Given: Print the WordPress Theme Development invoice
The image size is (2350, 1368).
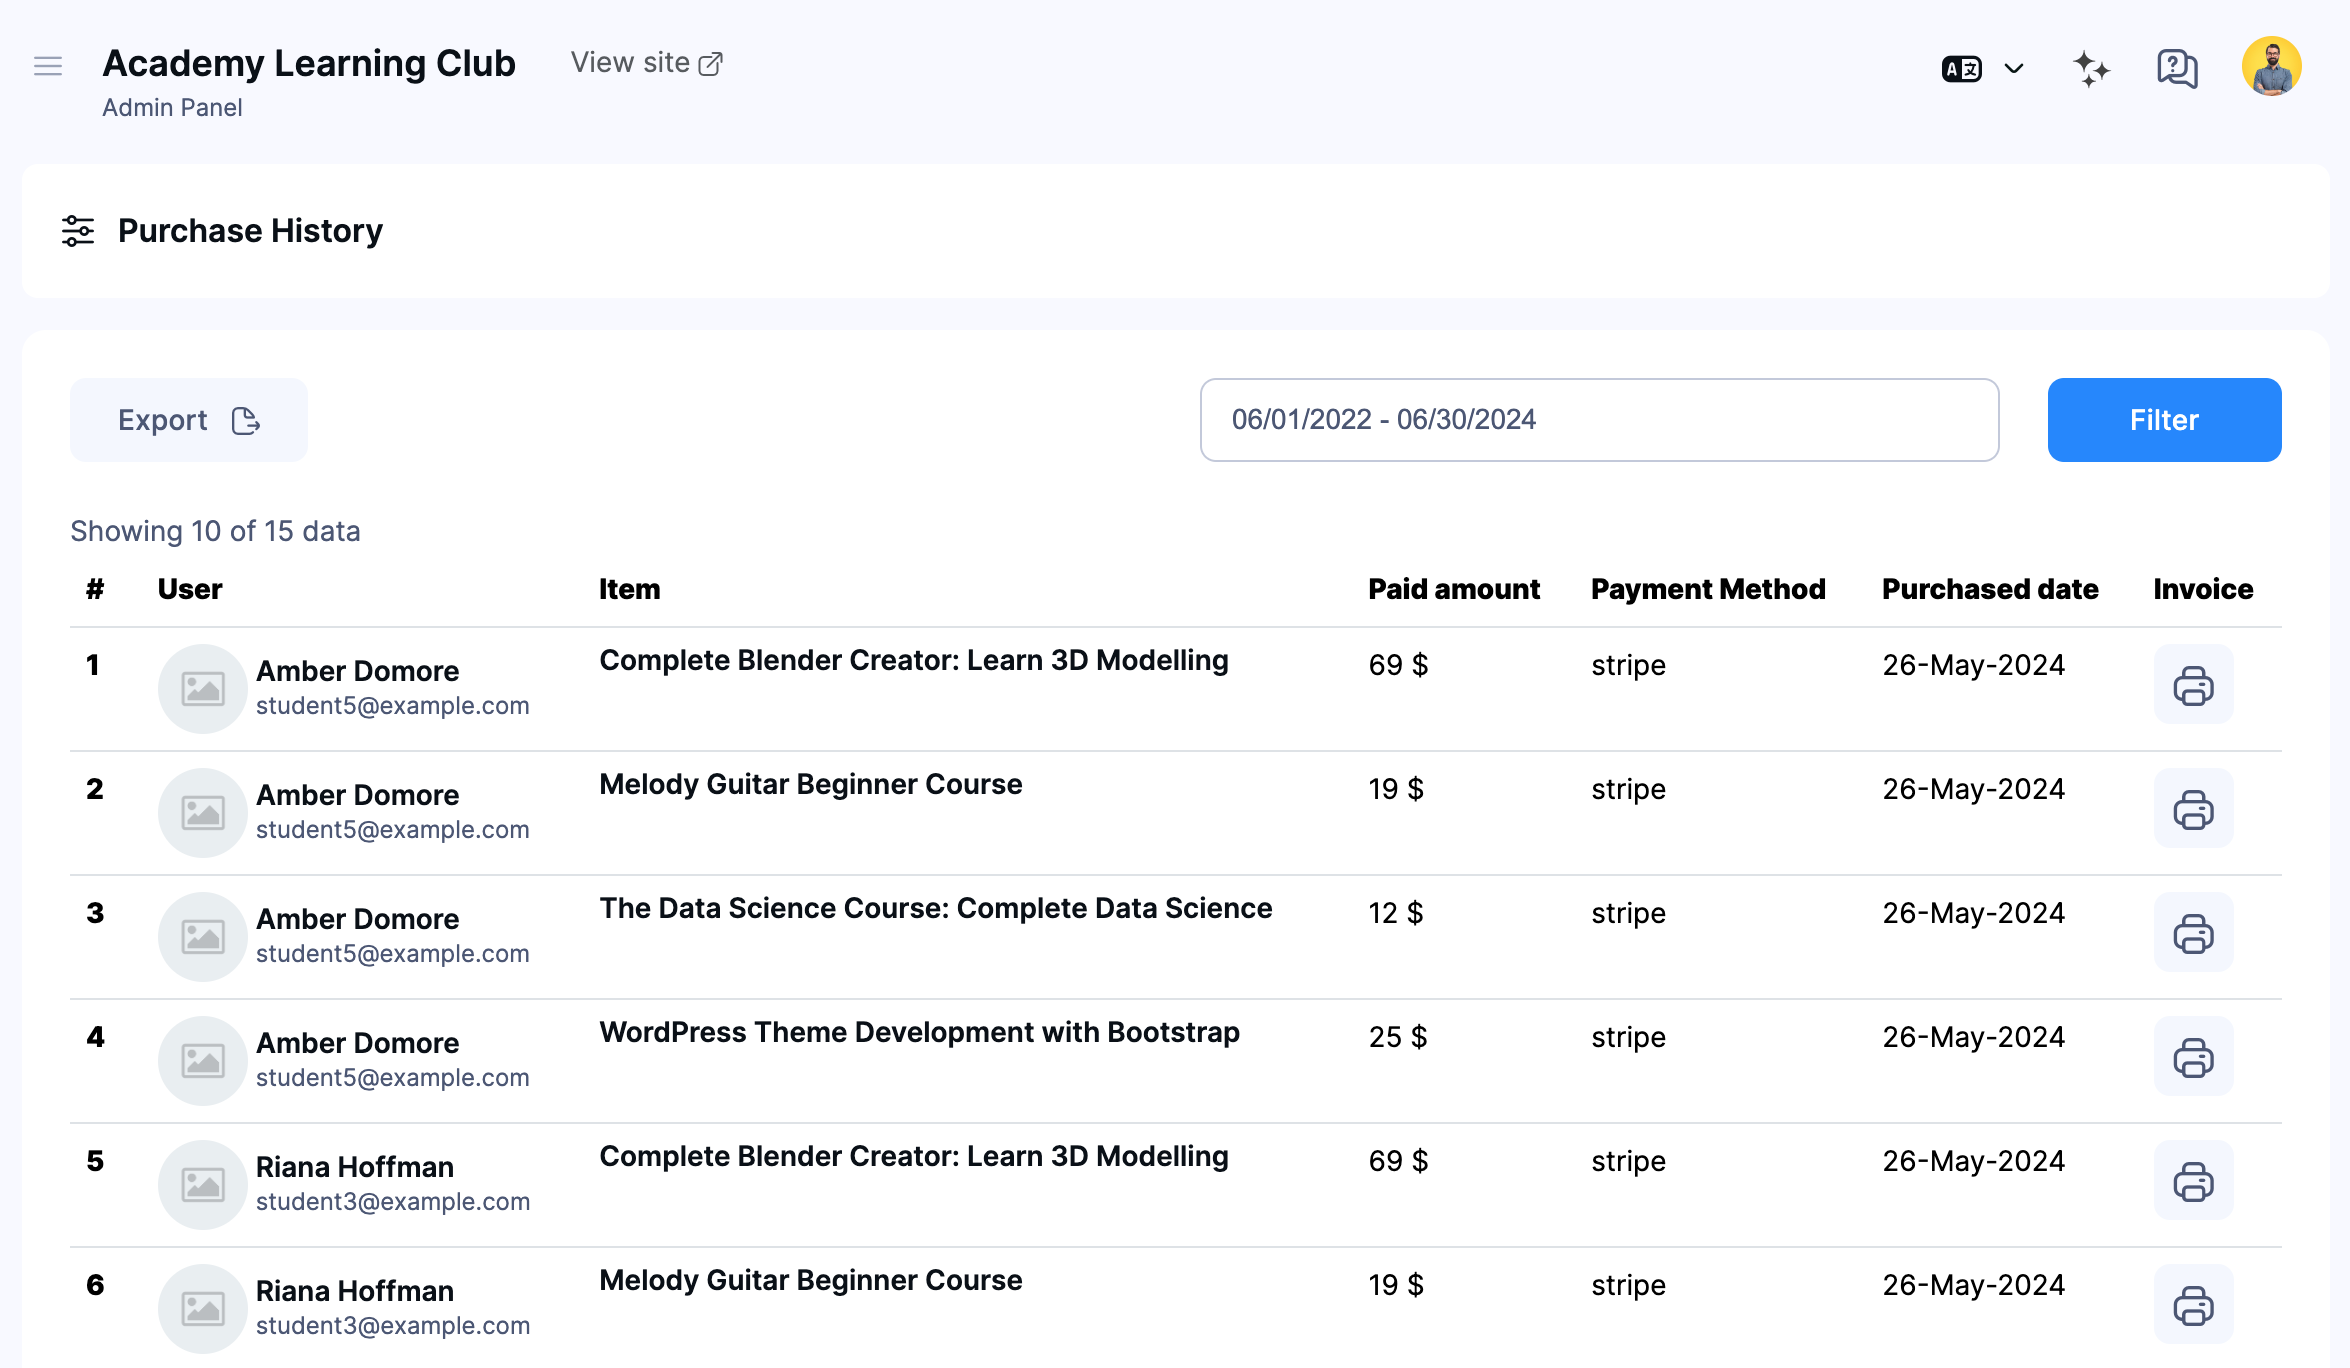Looking at the screenshot, I should point(2192,1056).
